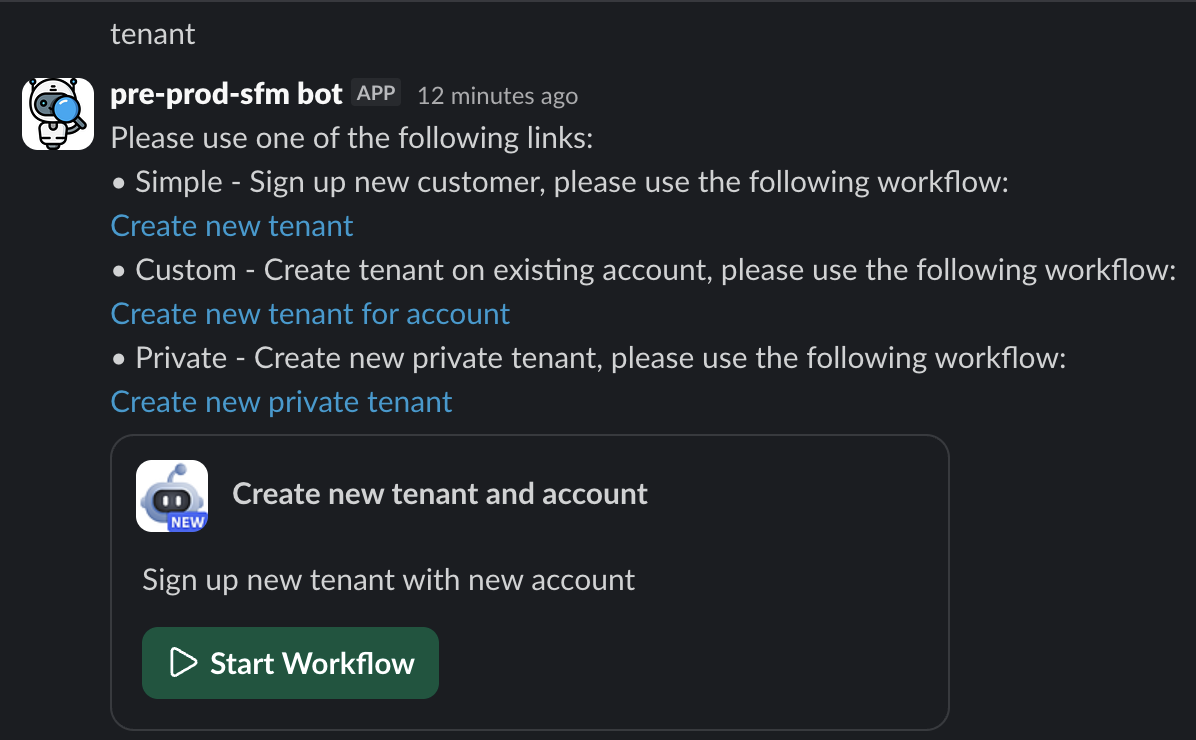Click the workflow robot icon
This screenshot has height=740, width=1196.
[171, 492]
